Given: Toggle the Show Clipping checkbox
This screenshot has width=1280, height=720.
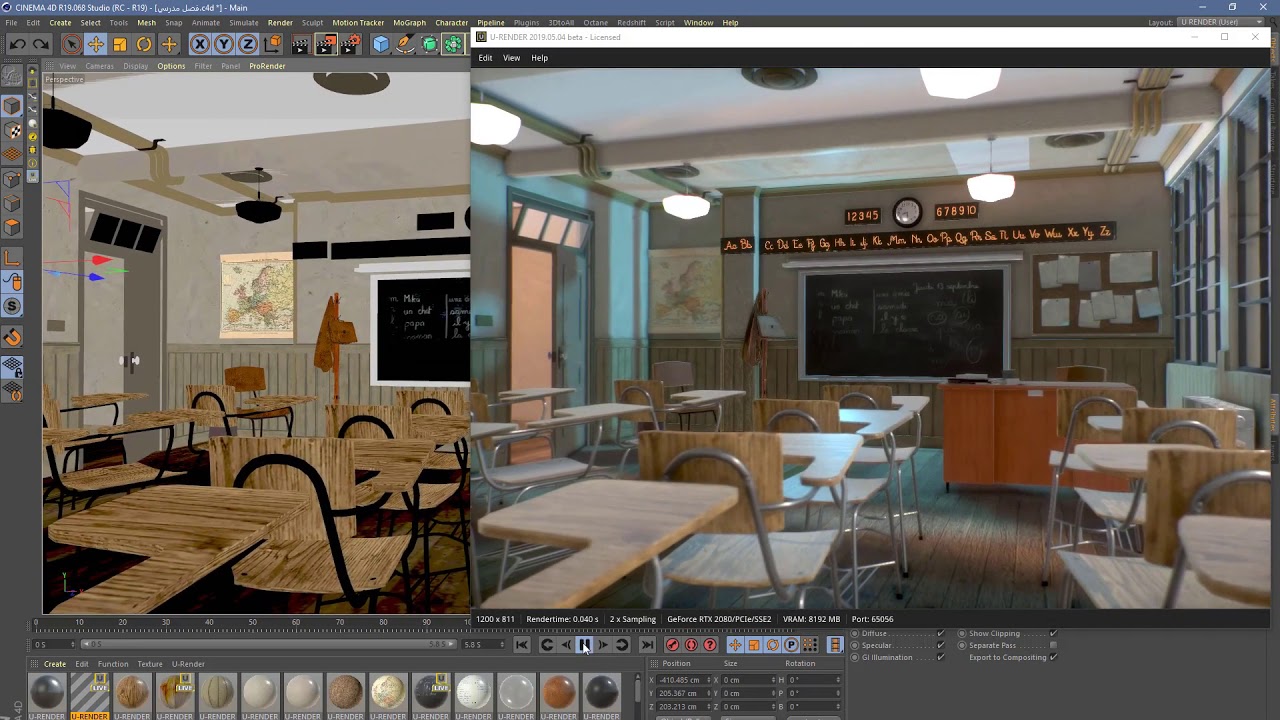Looking at the screenshot, I should 1053,633.
